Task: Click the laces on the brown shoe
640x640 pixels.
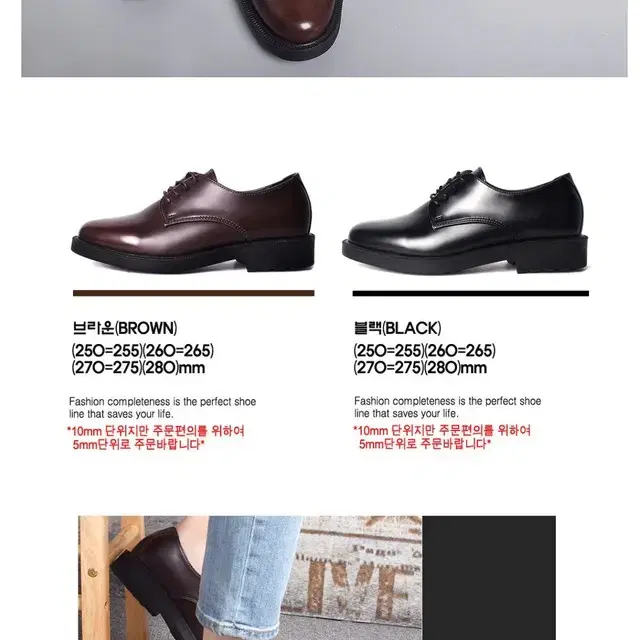Action: (181, 188)
